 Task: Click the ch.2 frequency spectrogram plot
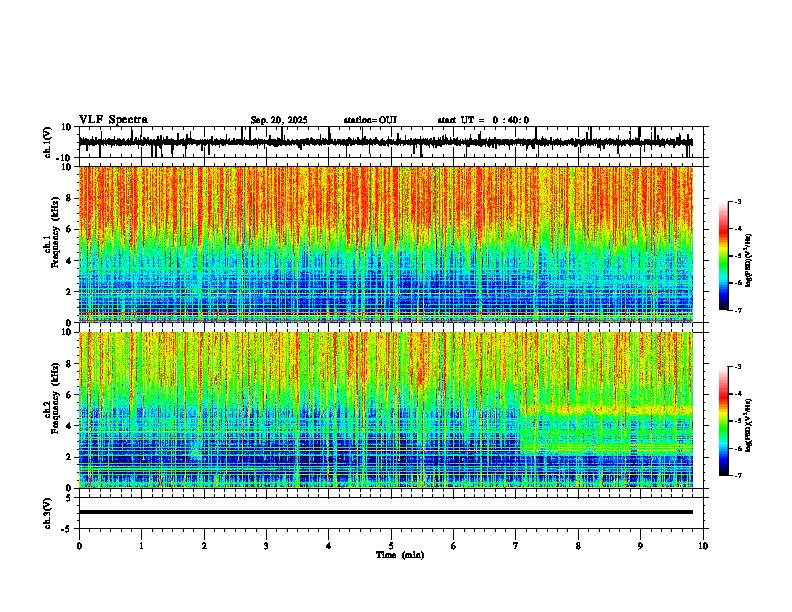[386, 410]
